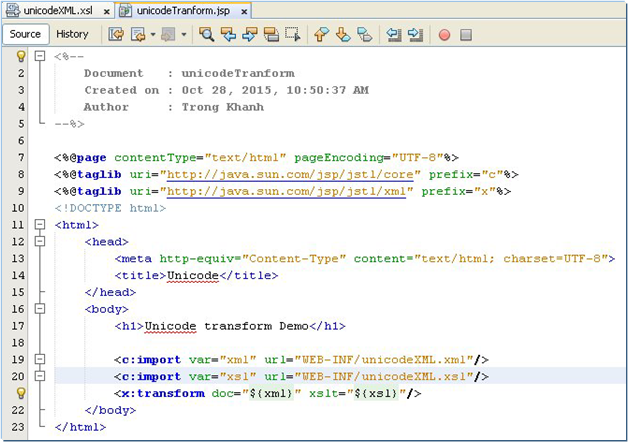Image resolution: width=629 pixels, height=442 pixels.
Task: Click the x:transform tag name
Action: (163, 393)
